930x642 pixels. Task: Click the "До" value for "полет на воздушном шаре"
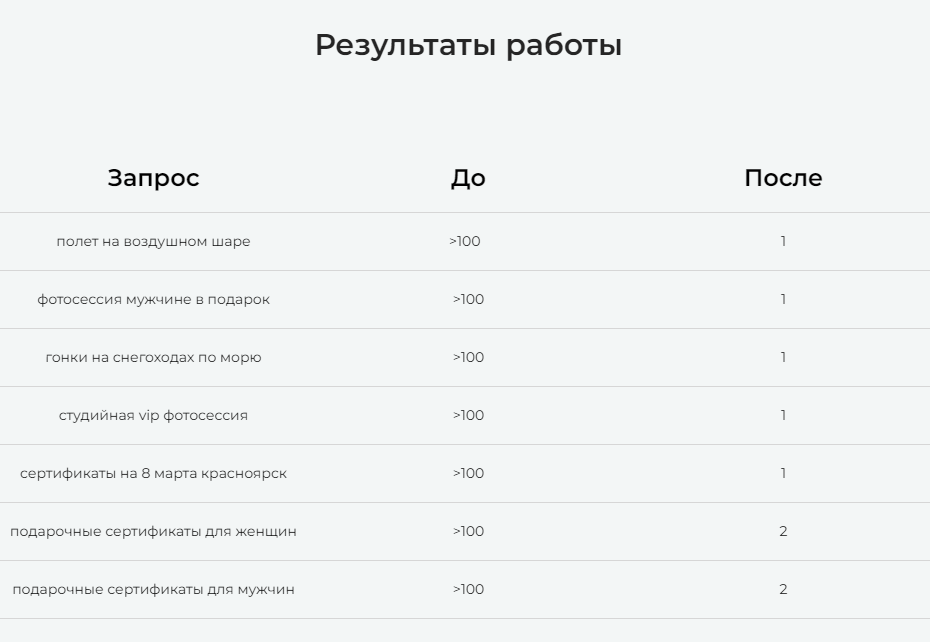point(465,241)
